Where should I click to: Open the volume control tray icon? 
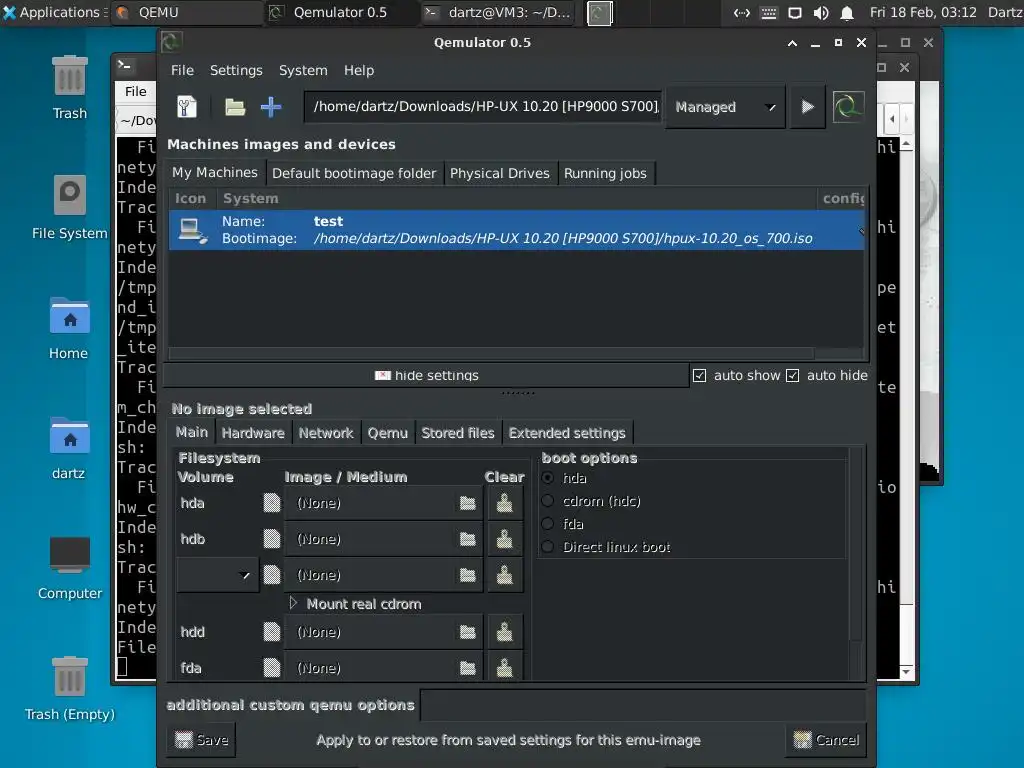(x=821, y=12)
